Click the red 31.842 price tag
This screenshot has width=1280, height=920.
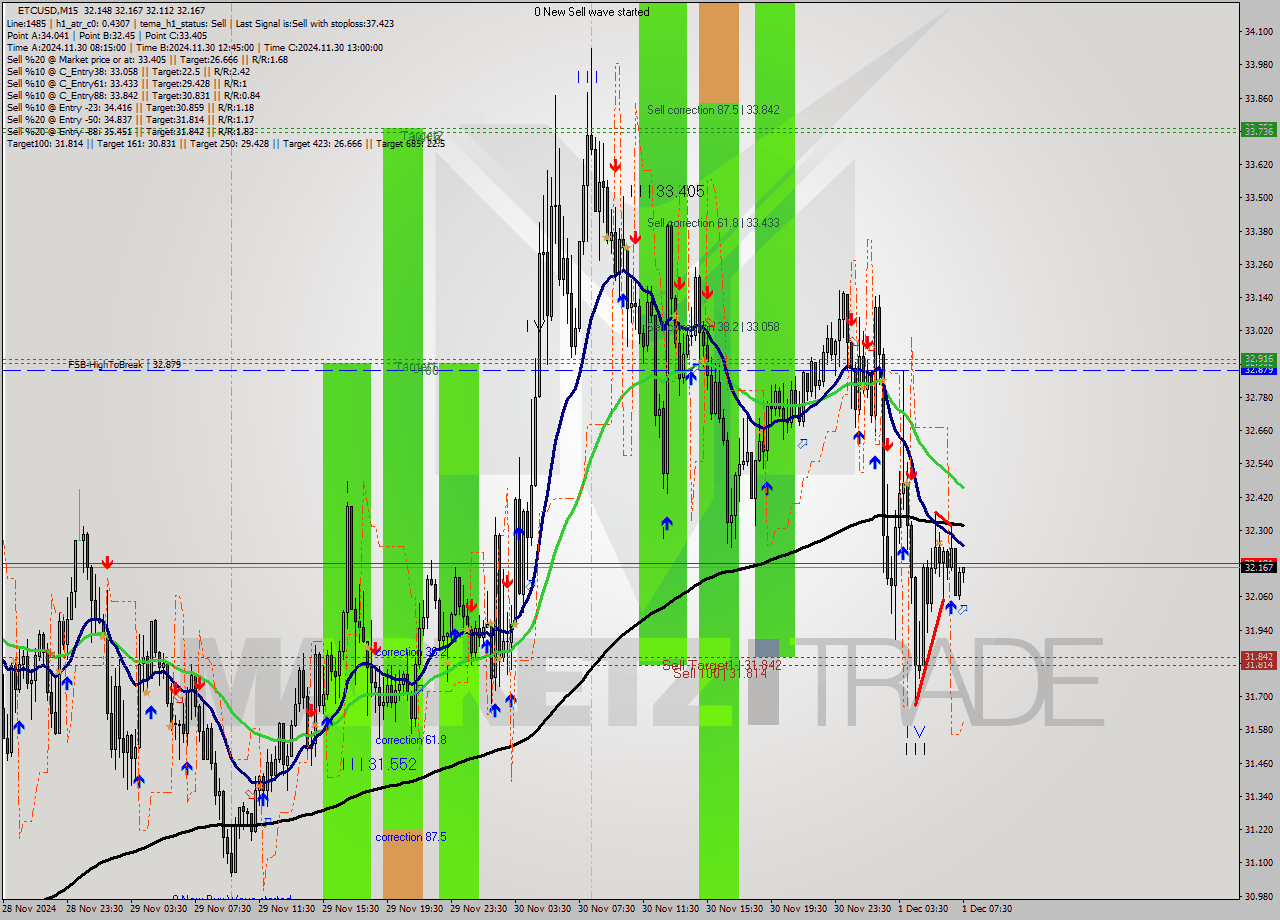point(1258,656)
